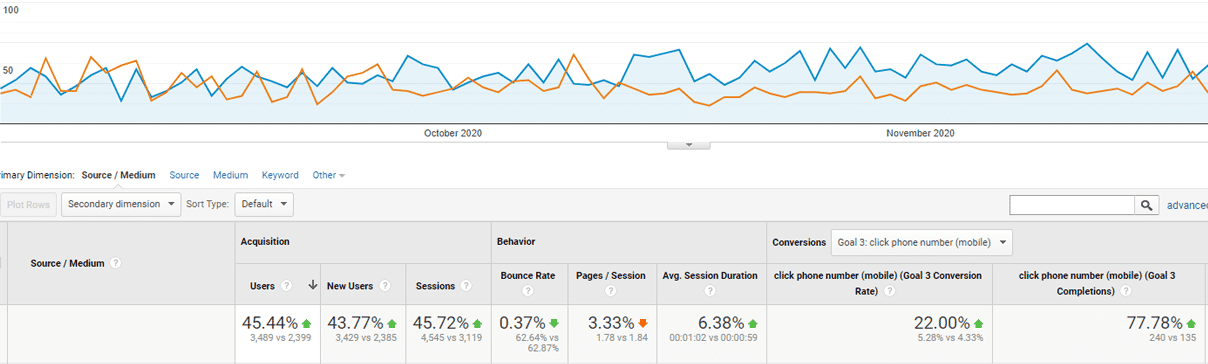Sort by Sessions column header
1208x364 pixels.
point(435,286)
